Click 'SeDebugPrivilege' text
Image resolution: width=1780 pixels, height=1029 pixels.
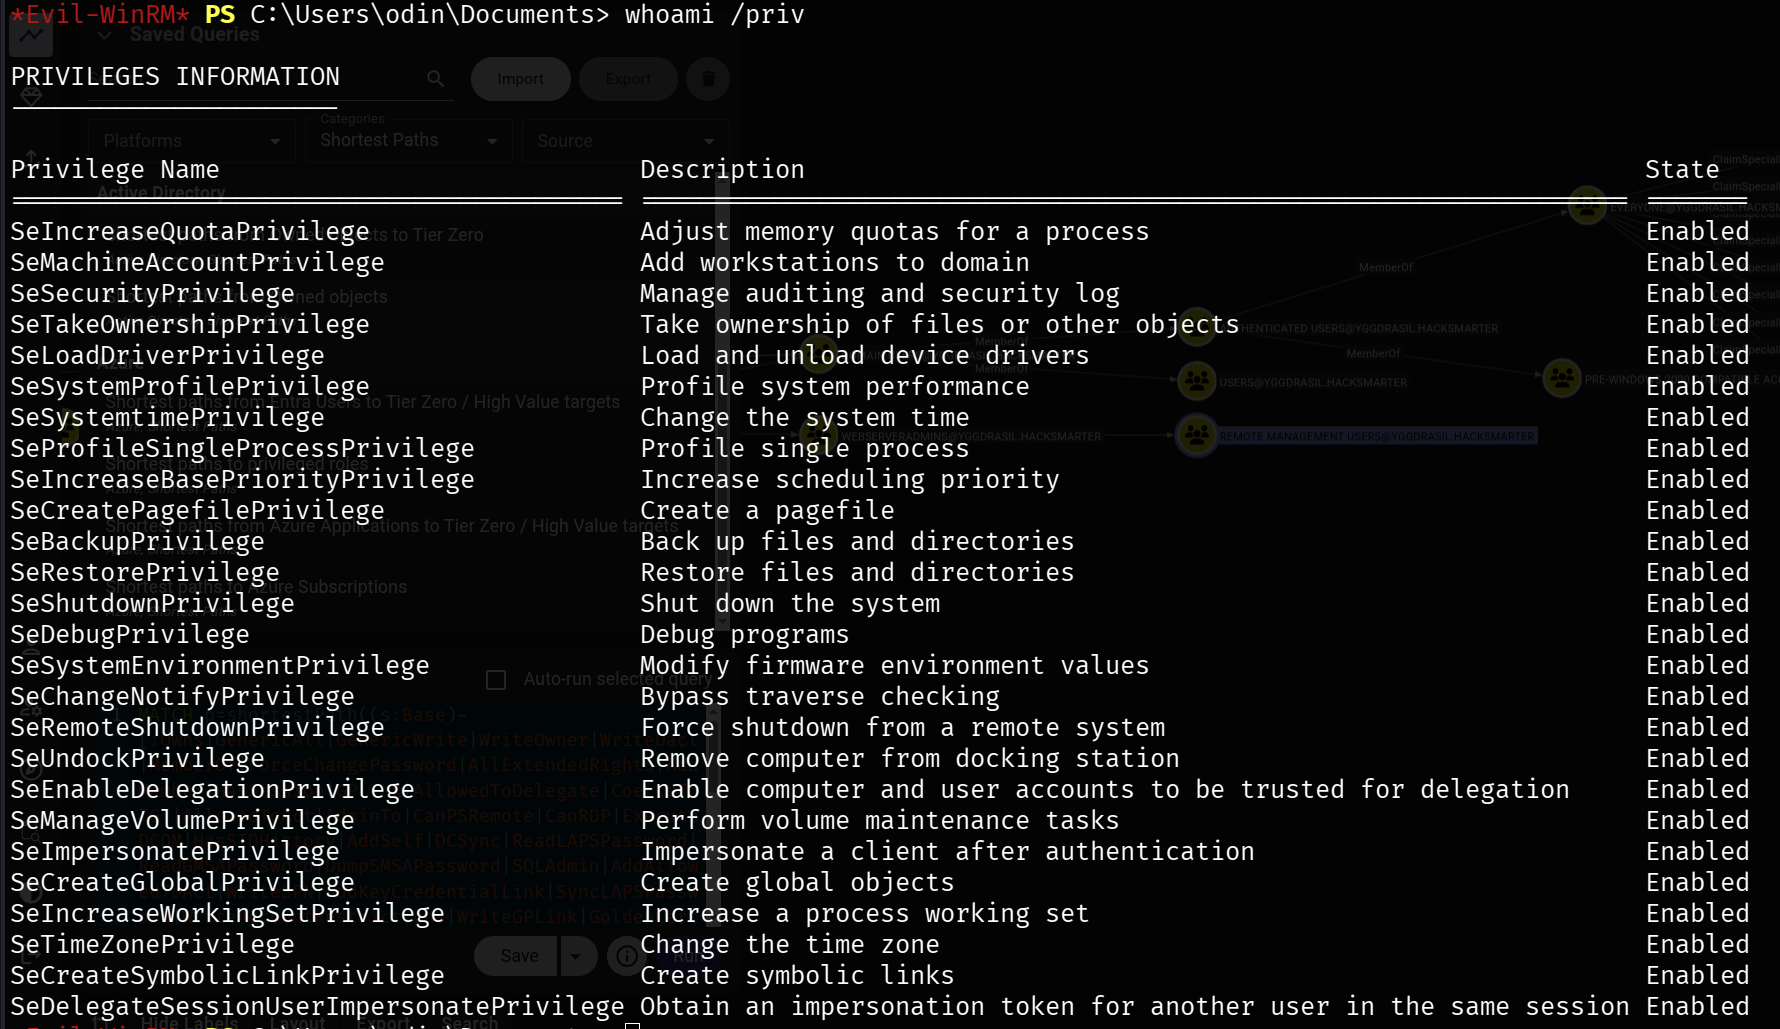click(x=130, y=635)
